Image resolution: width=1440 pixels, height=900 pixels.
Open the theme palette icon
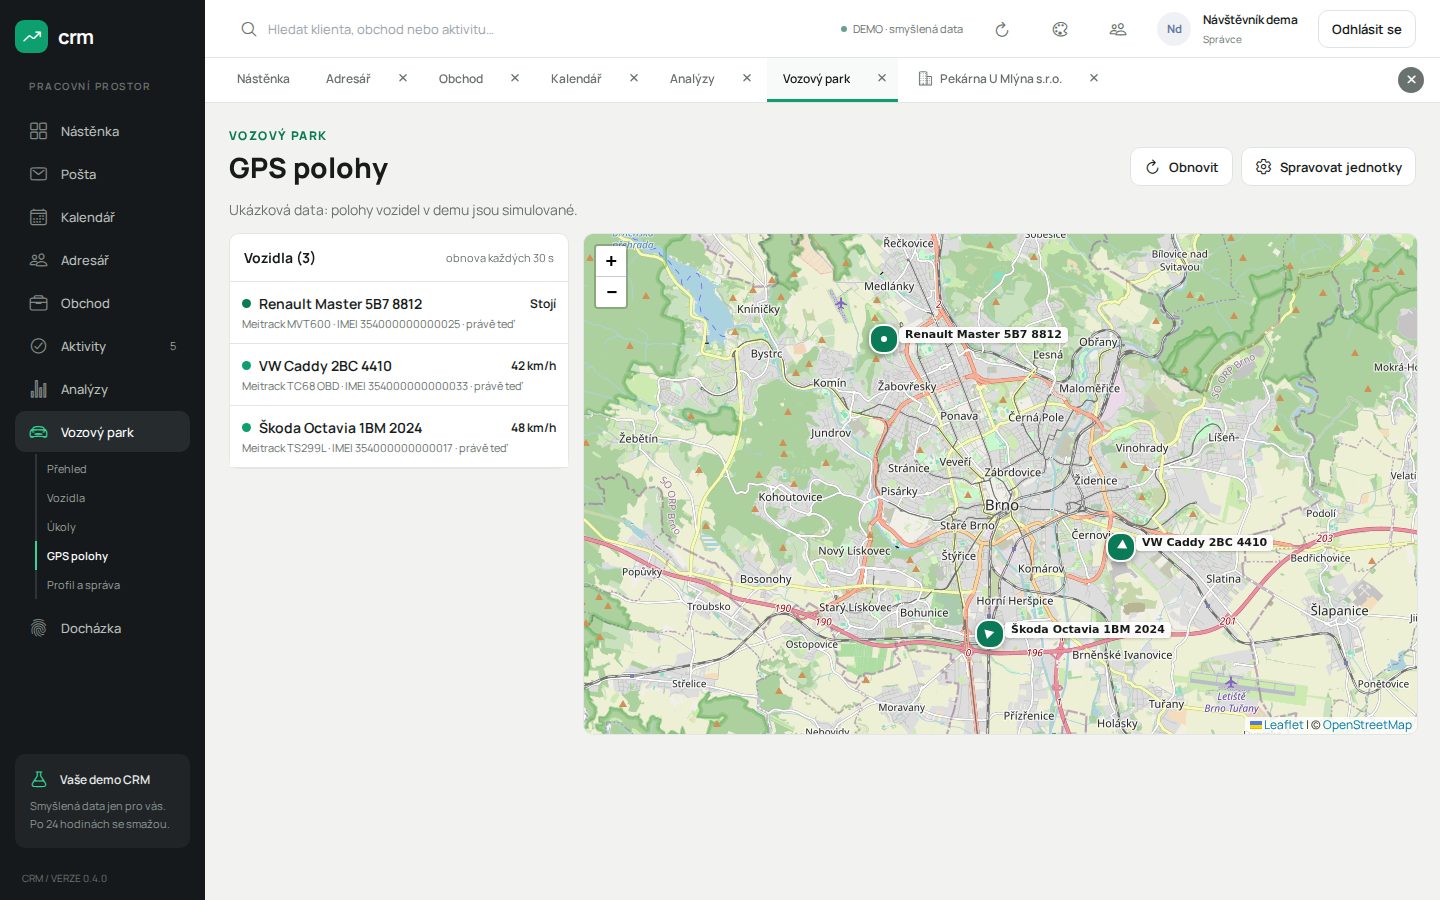[x=1060, y=29]
